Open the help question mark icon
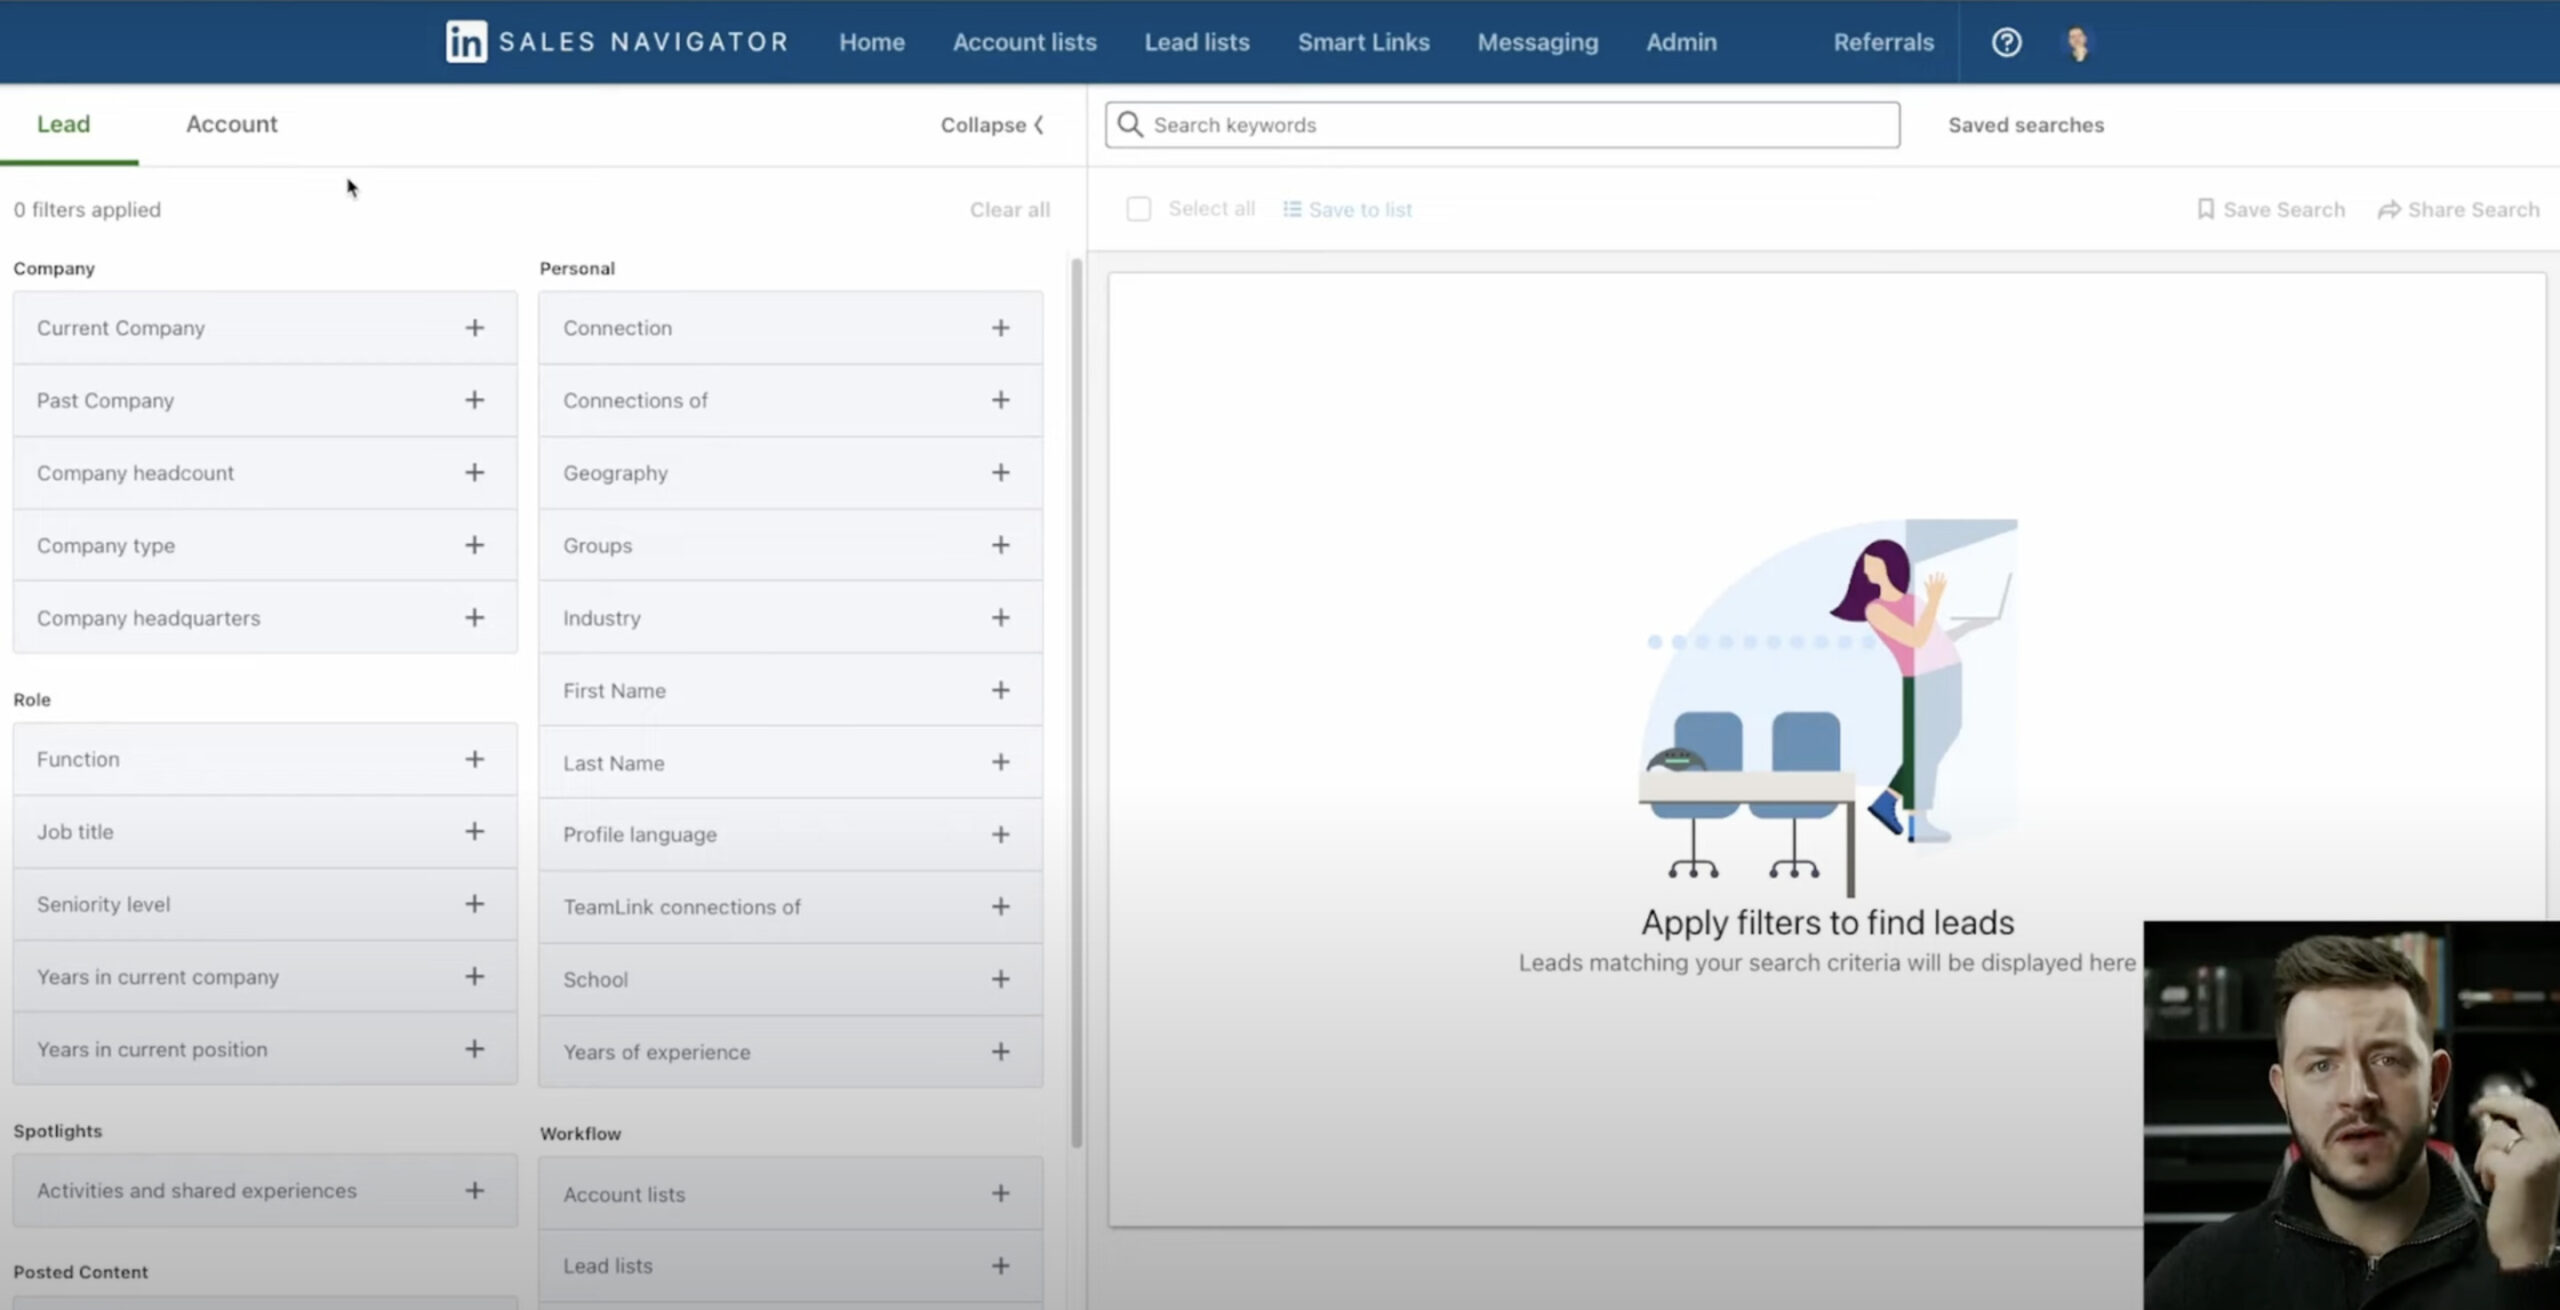 coord(2006,42)
